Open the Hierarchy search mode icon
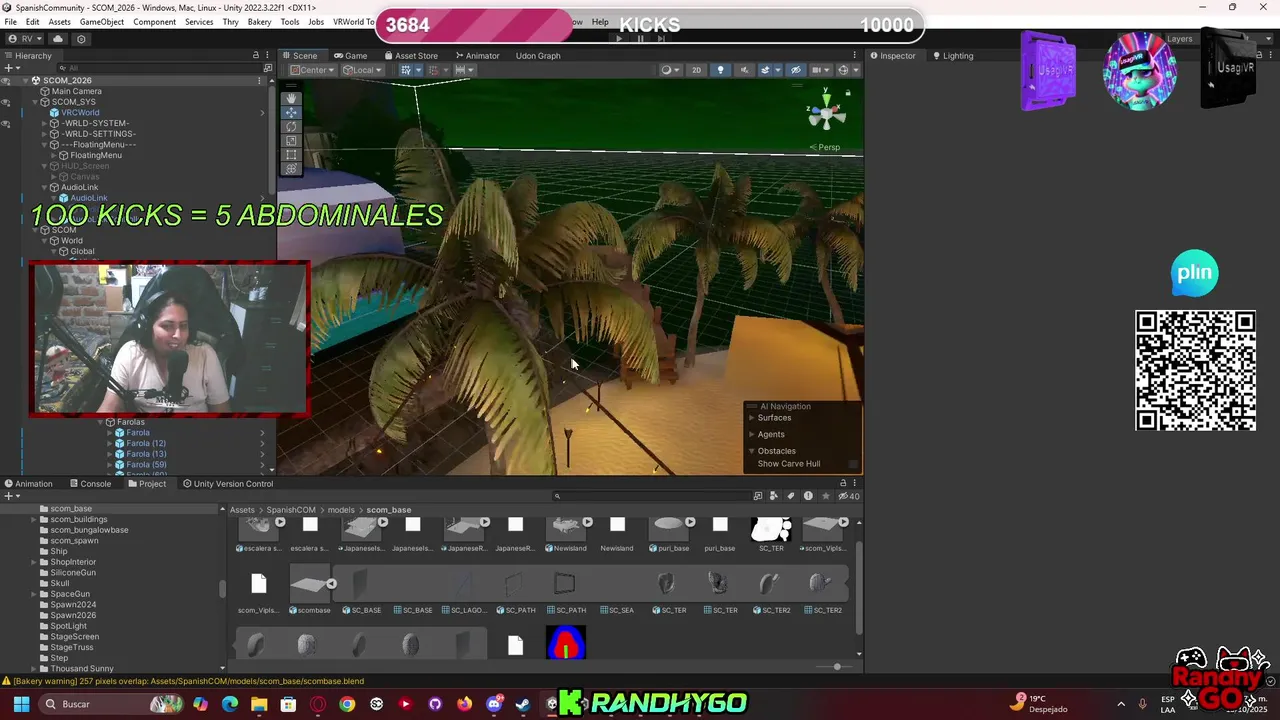Image resolution: width=1280 pixels, height=720 pixels. click(267, 68)
